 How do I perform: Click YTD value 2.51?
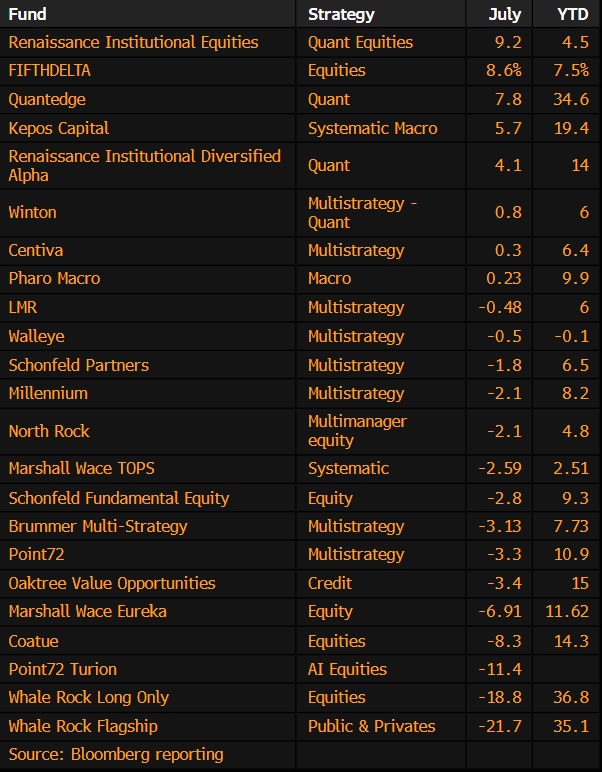point(571,468)
